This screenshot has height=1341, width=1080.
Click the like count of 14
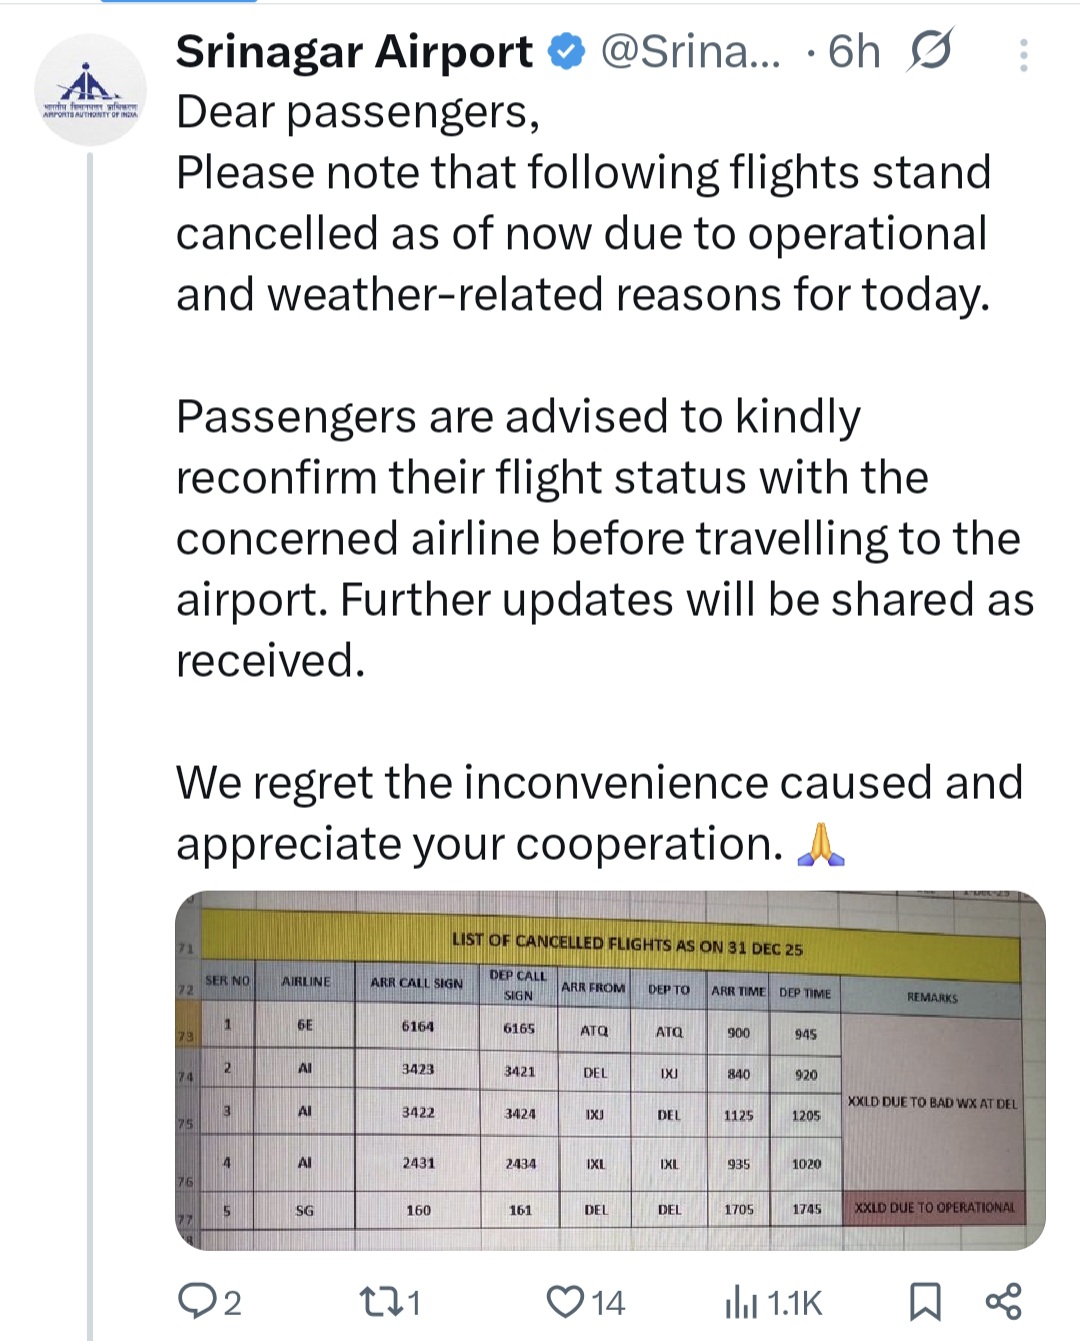point(608,1303)
